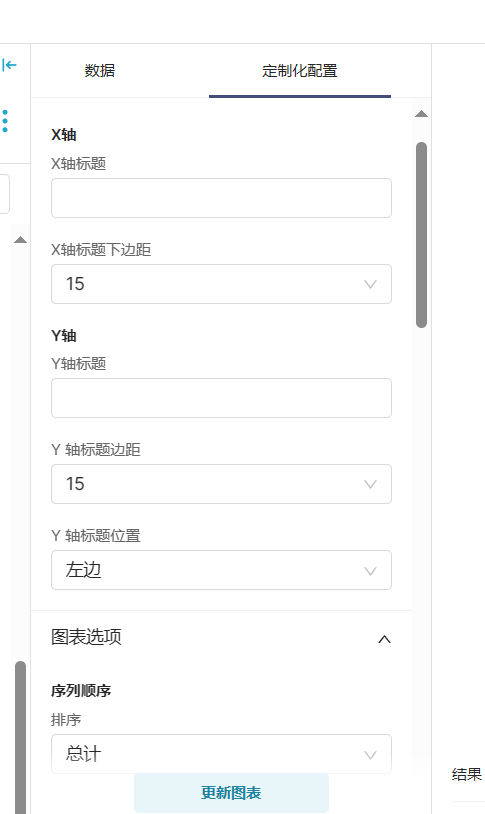Click the 图表选项 section heading
Screen dimensions: 485x814
click(86, 637)
